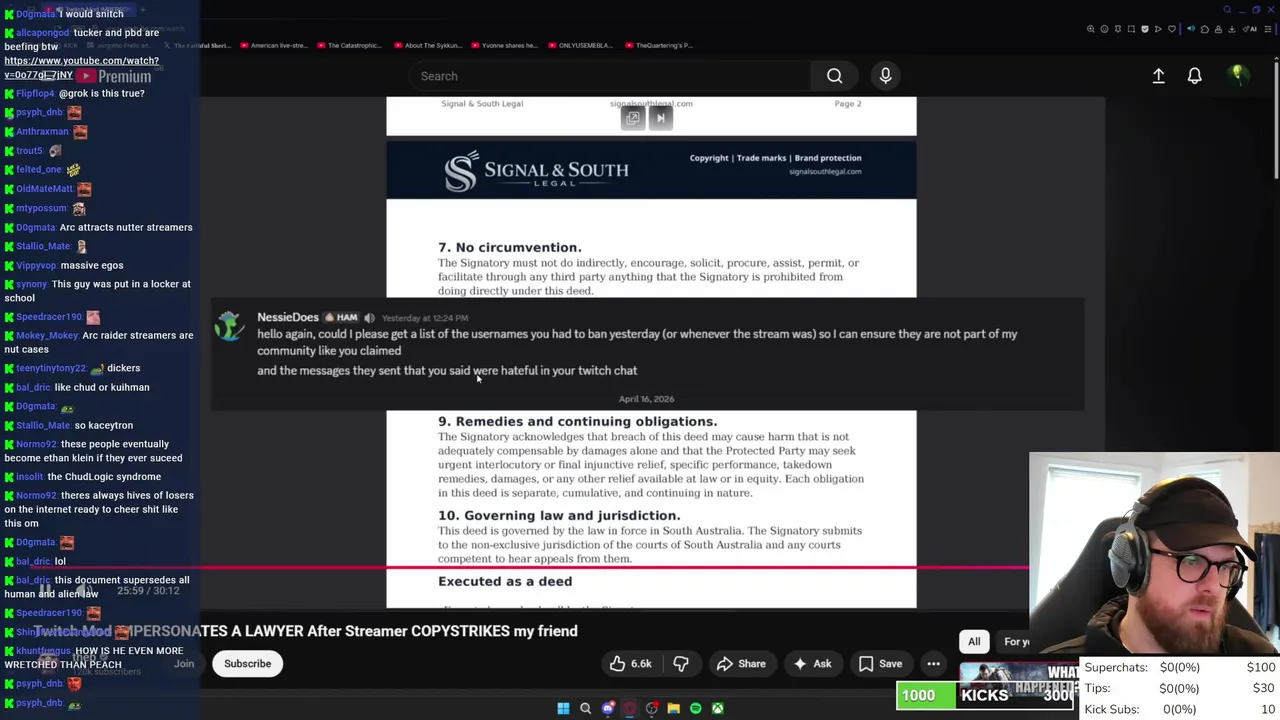Open the youtube.com/watch link in chat
Image resolution: width=1280 pixels, height=720 pixels.
pos(81,67)
